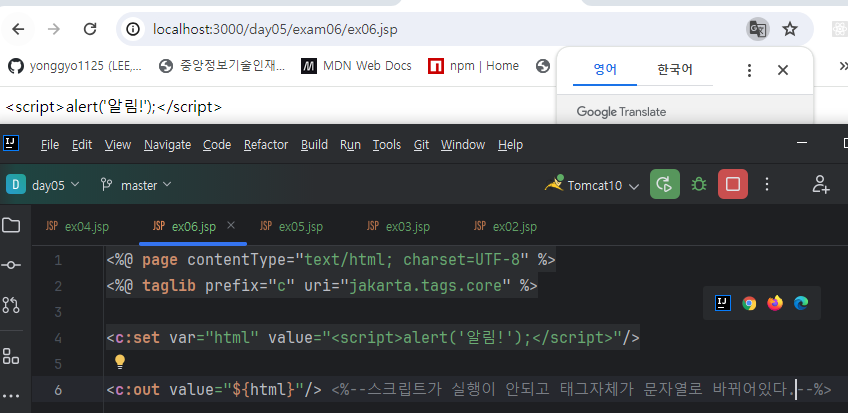848x413 pixels.
Task: Open the MDN Web Docs bookmark
Action: click(x=356, y=66)
